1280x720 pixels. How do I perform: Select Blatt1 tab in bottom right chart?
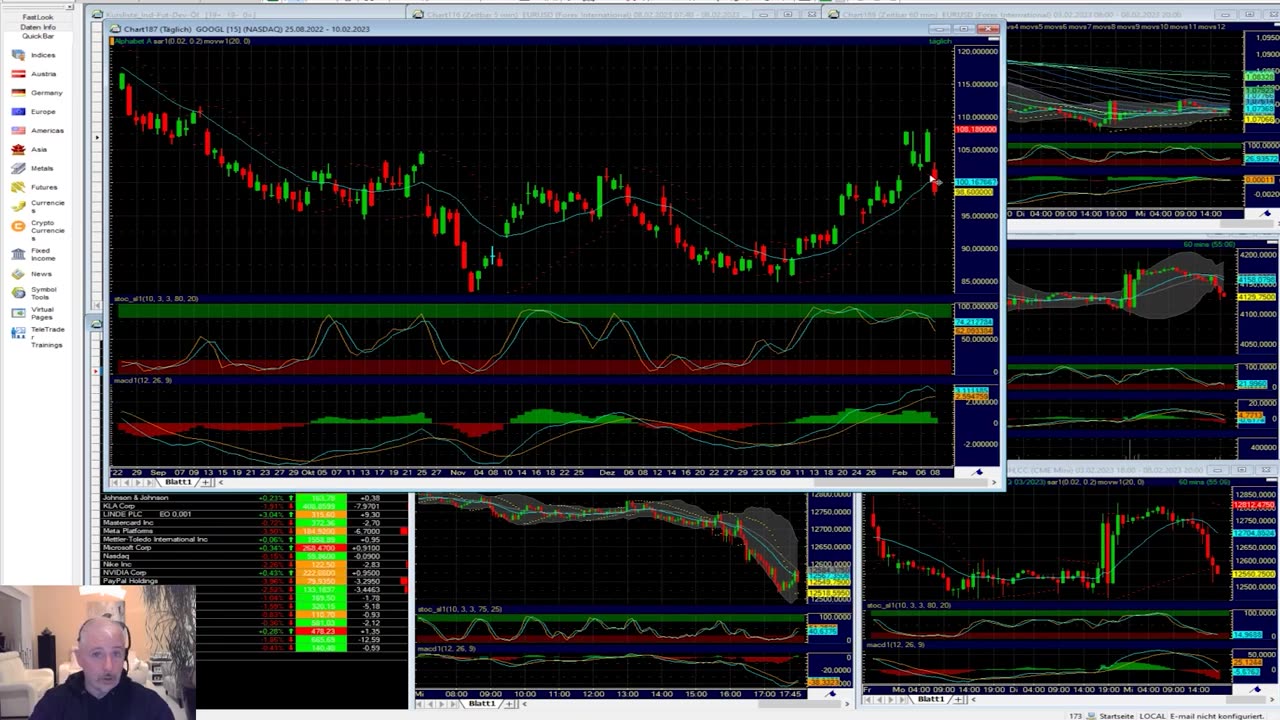click(x=930, y=699)
